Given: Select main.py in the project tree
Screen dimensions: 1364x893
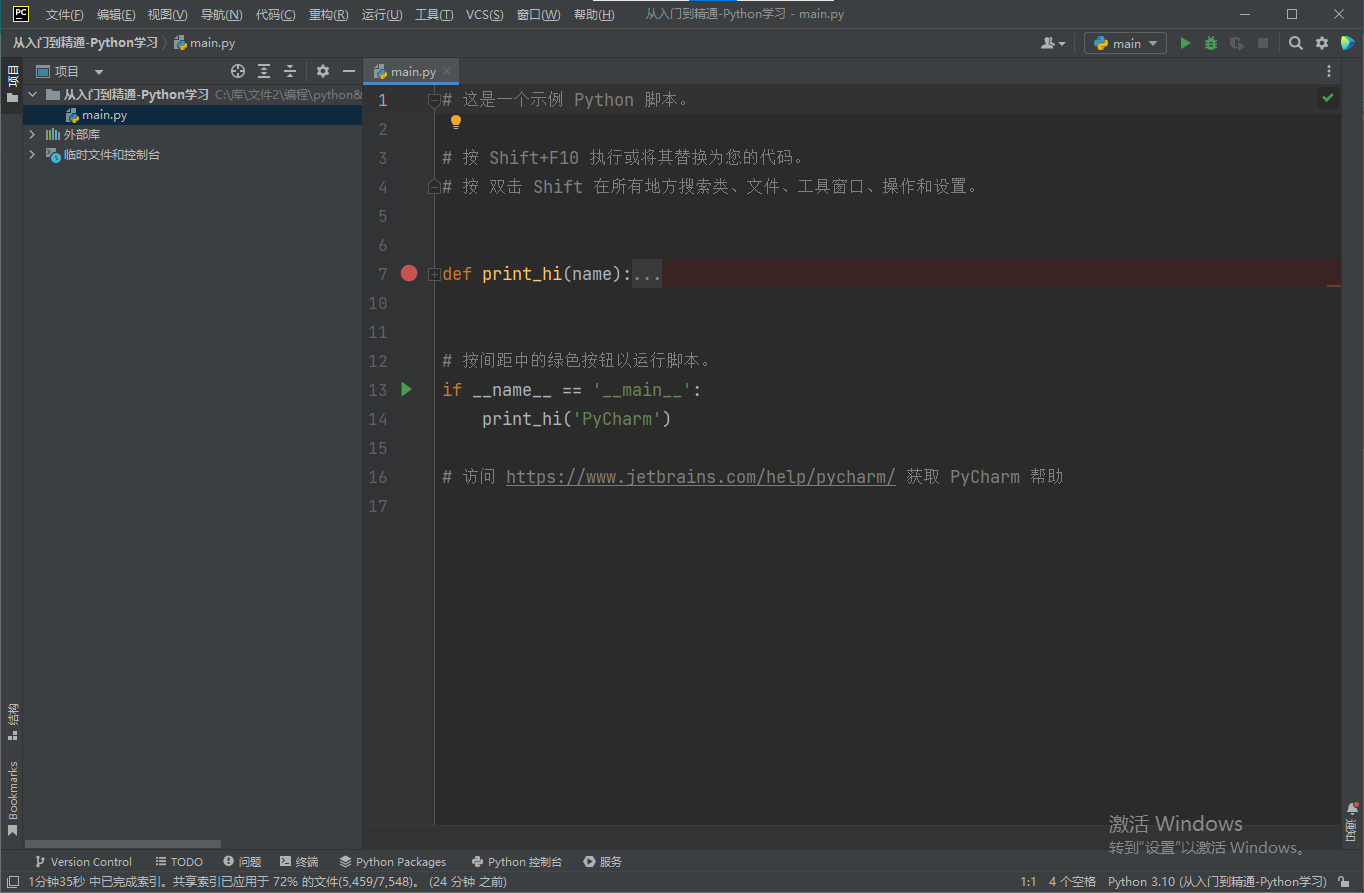Looking at the screenshot, I should point(104,115).
